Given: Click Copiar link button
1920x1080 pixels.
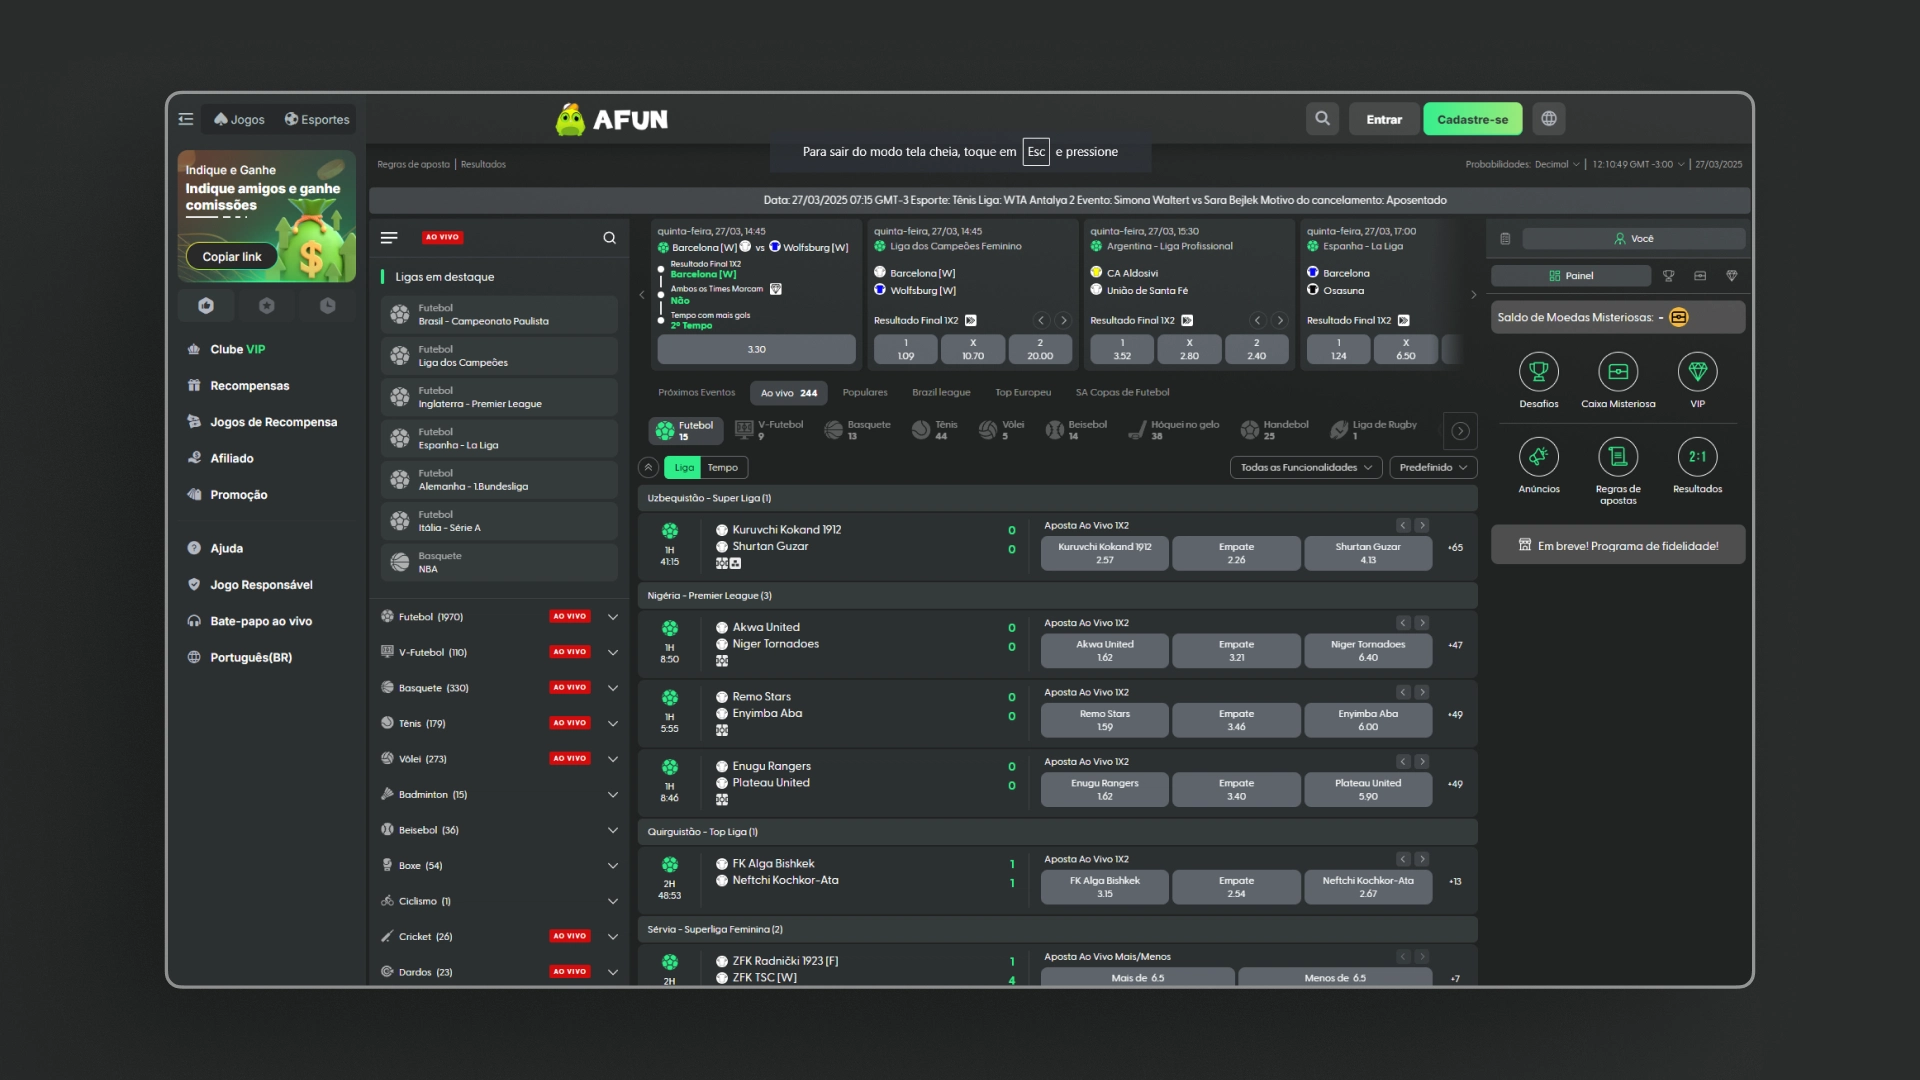Looking at the screenshot, I should click(232, 257).
